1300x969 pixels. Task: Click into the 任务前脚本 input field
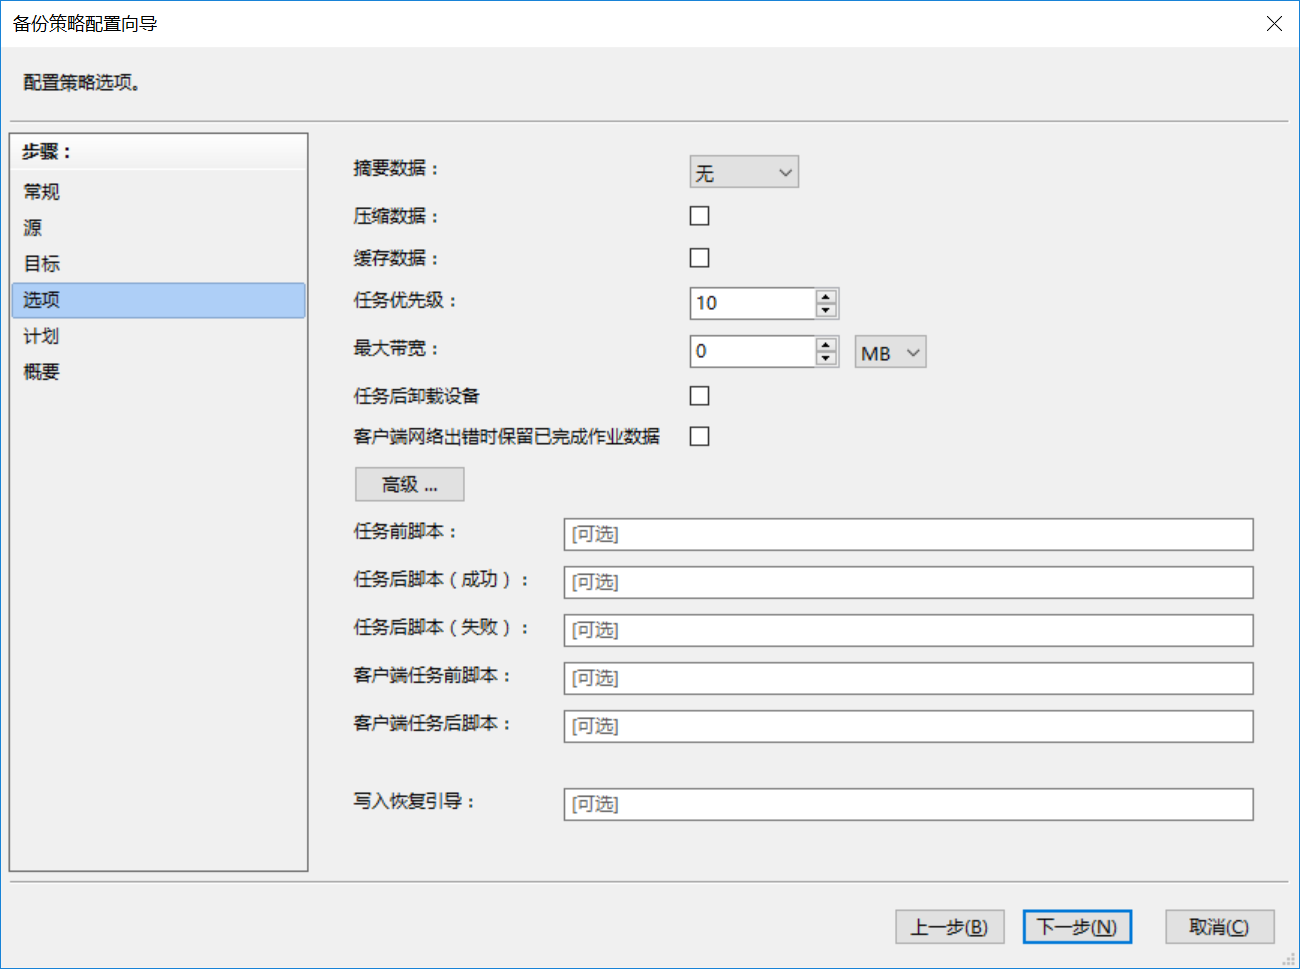(x=908, y=535)
